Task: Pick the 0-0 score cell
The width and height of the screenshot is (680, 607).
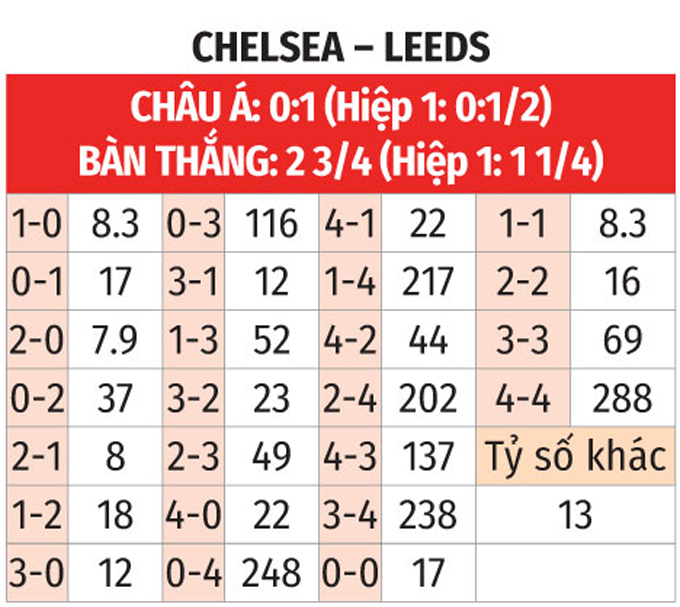Action: [349, 572]
